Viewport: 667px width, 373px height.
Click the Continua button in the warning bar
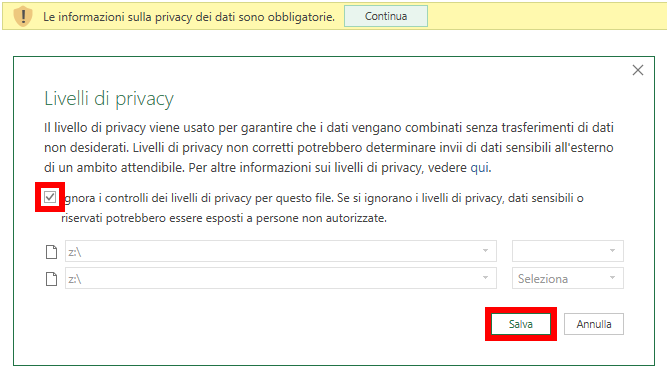coord(386,16)
